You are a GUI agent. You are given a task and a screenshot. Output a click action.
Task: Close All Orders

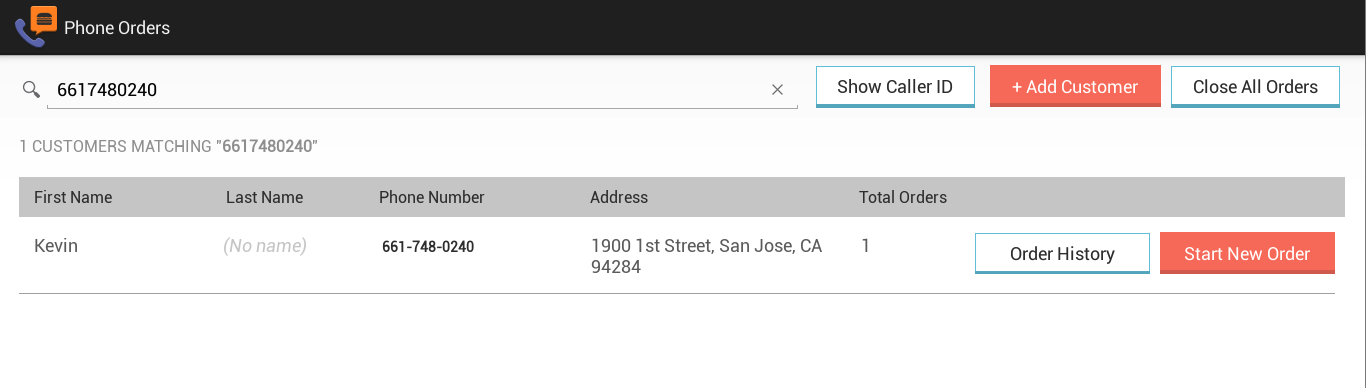(x=1255, y=87)
